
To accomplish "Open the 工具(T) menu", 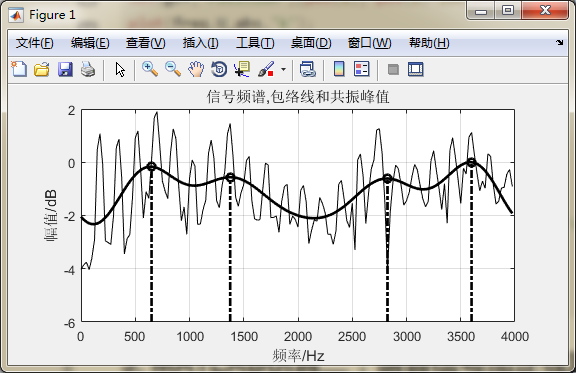I will pos(255,43).
